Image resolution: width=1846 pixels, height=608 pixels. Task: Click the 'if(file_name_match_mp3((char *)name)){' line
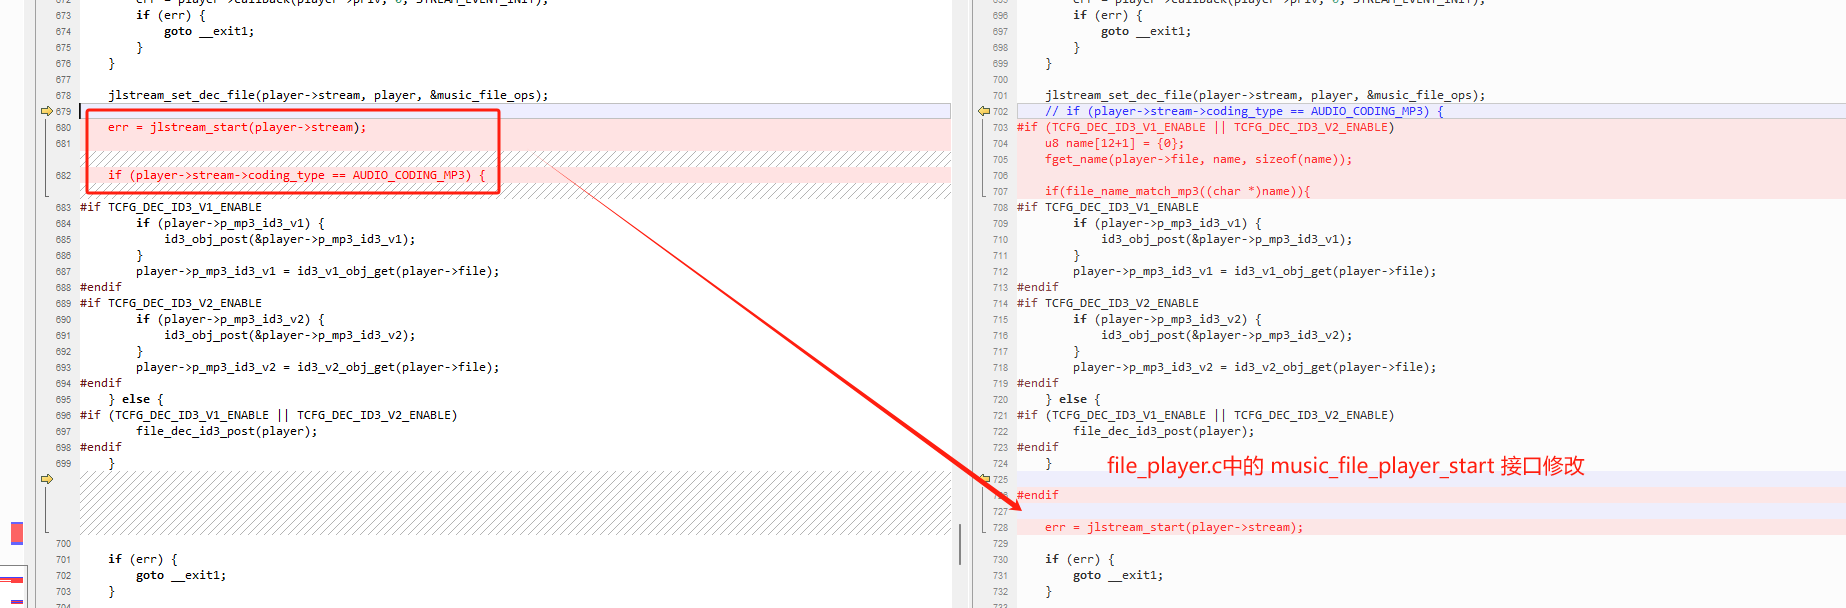1177,191
